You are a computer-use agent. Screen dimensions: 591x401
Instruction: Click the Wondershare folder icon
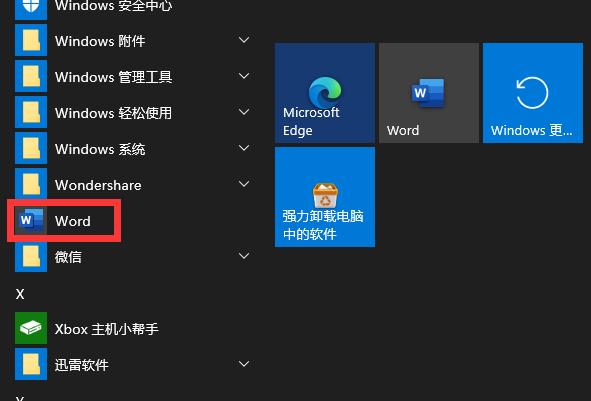click(x=31, y=184)
